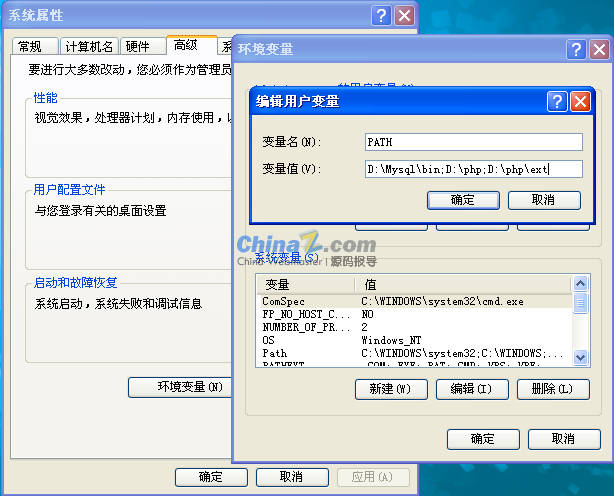The image size is (614, 496).
Task: Select the NUMBER_OF_PR... variable row
Action: tap(415, 327)
